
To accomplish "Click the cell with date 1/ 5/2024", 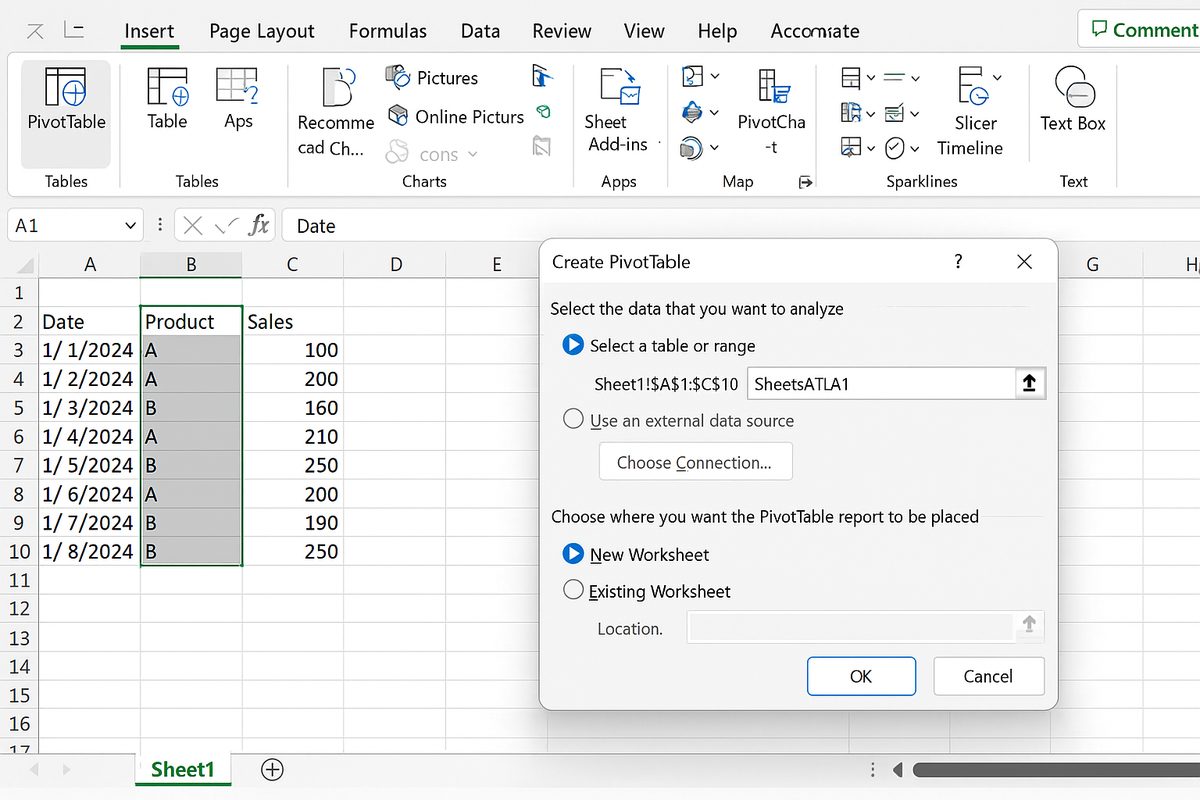I will (x=89, y=465).
